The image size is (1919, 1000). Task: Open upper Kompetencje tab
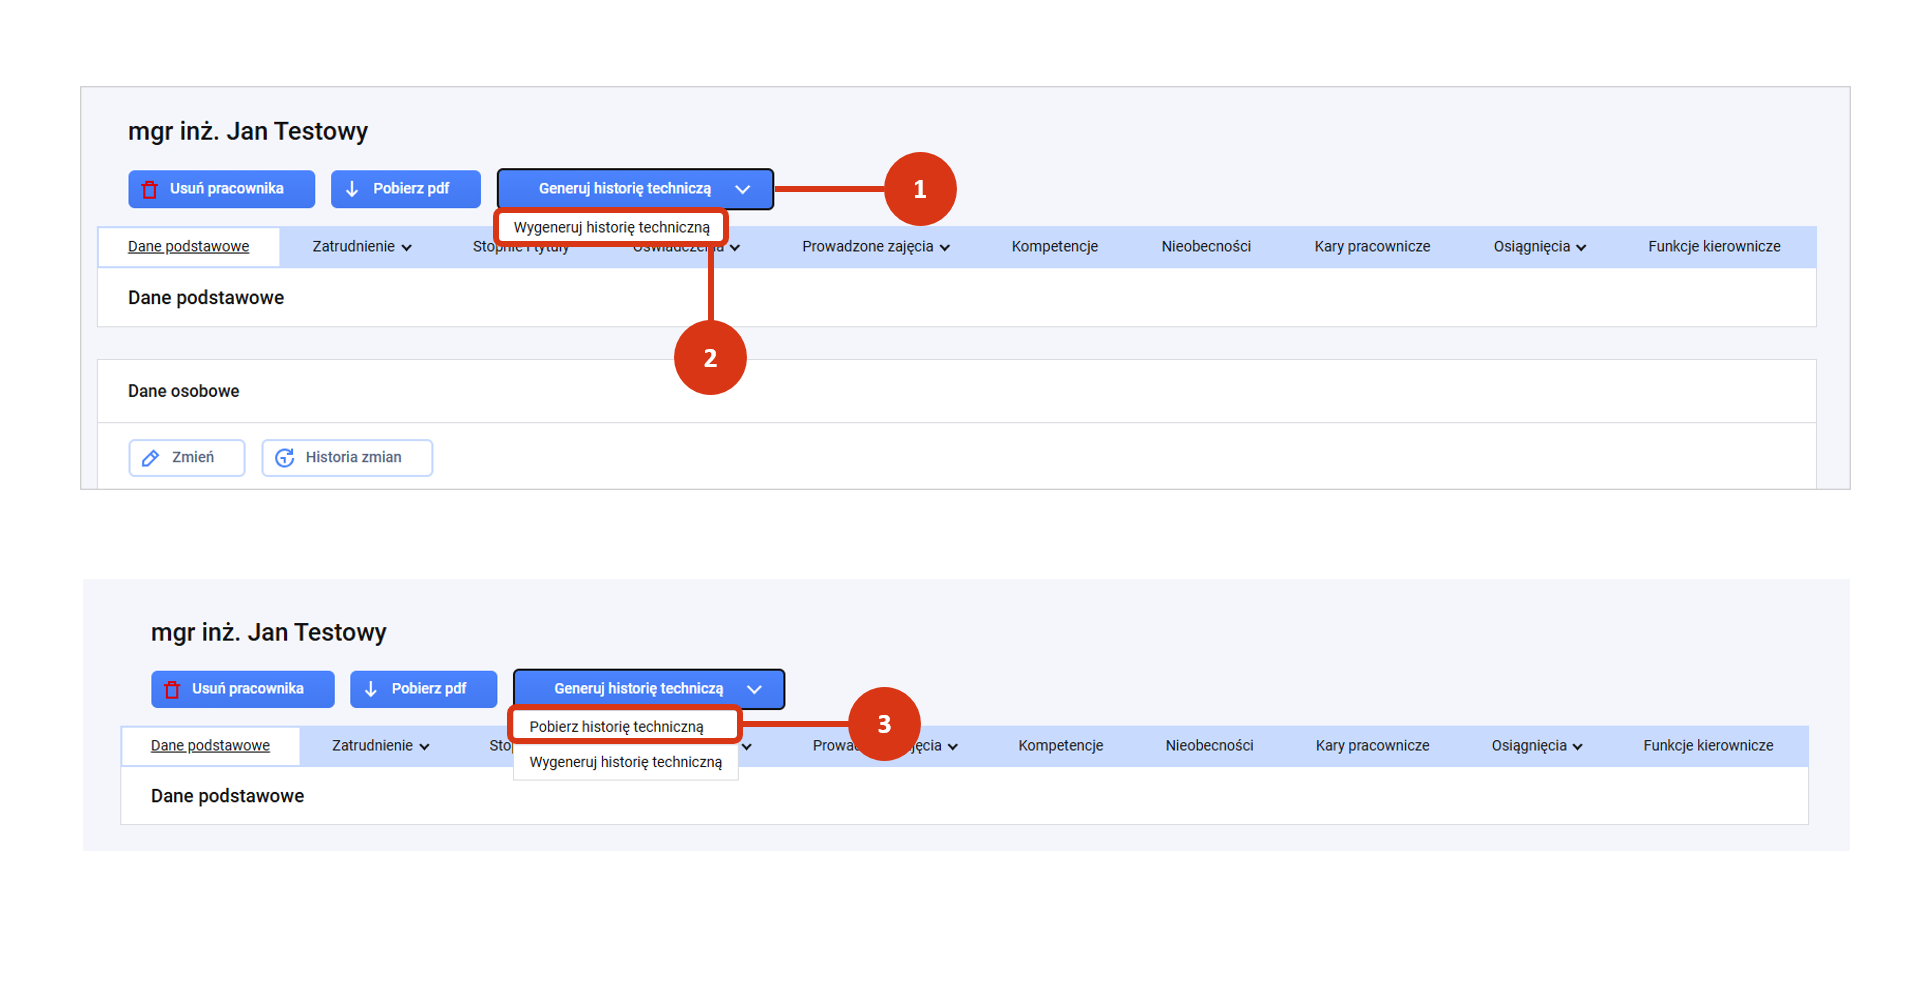click(1054, 247)
